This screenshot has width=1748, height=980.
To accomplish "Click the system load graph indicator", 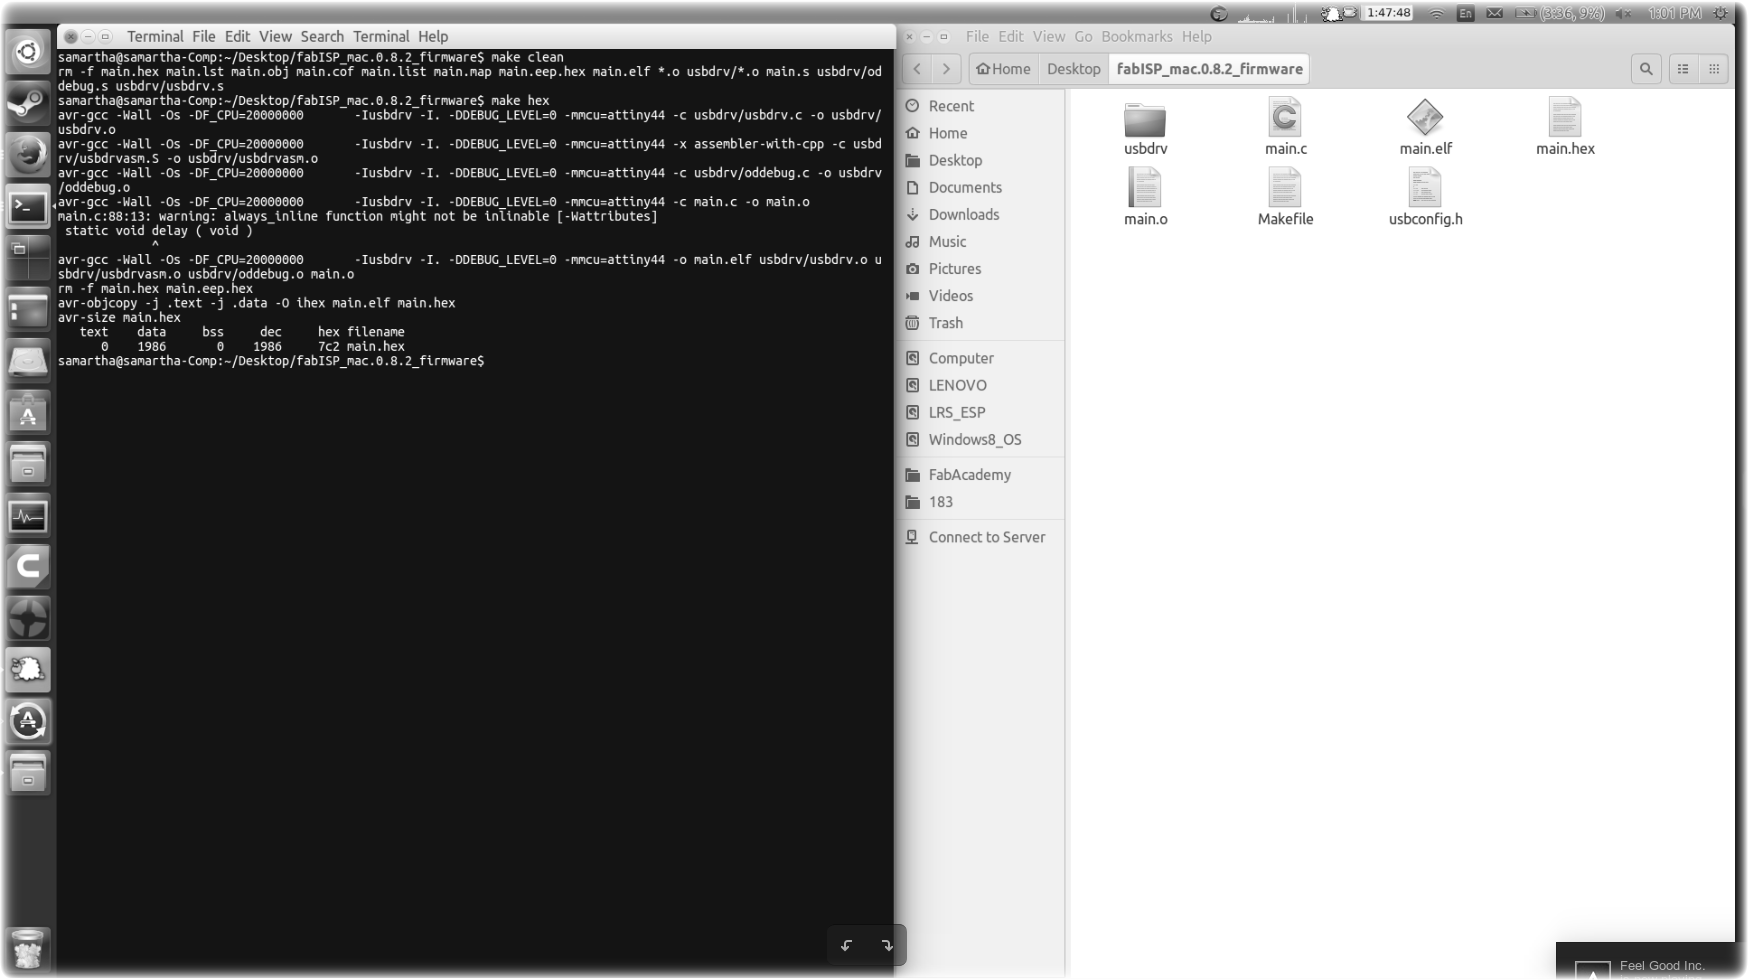I will click(x=1272, y=13).
